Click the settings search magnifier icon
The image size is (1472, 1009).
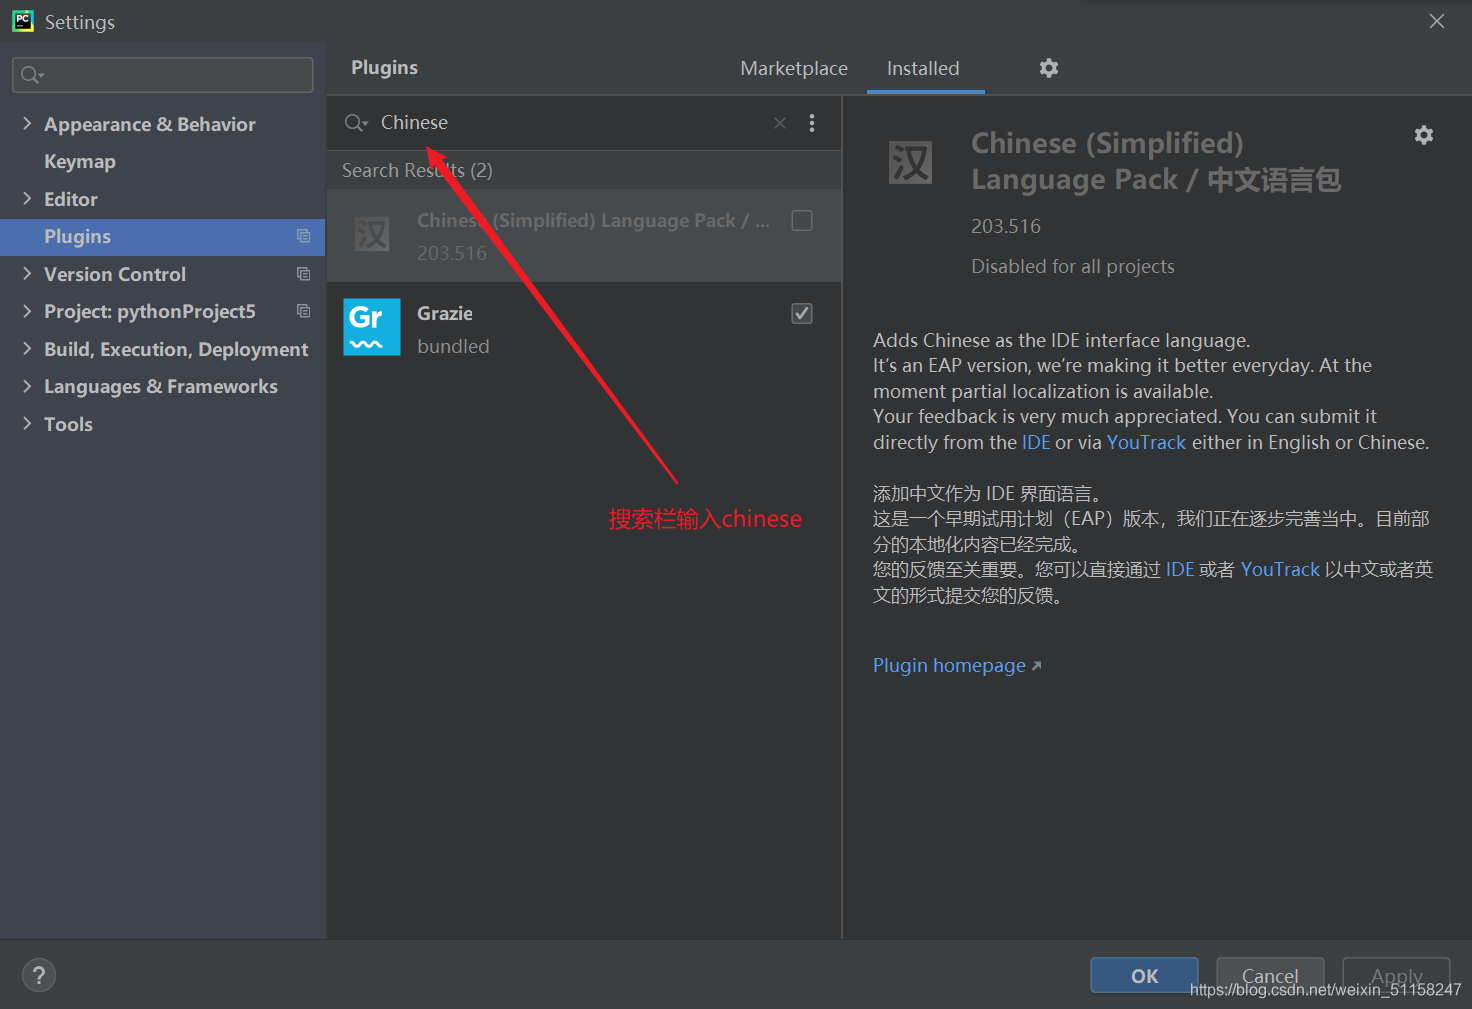click(x=32, y=75)
